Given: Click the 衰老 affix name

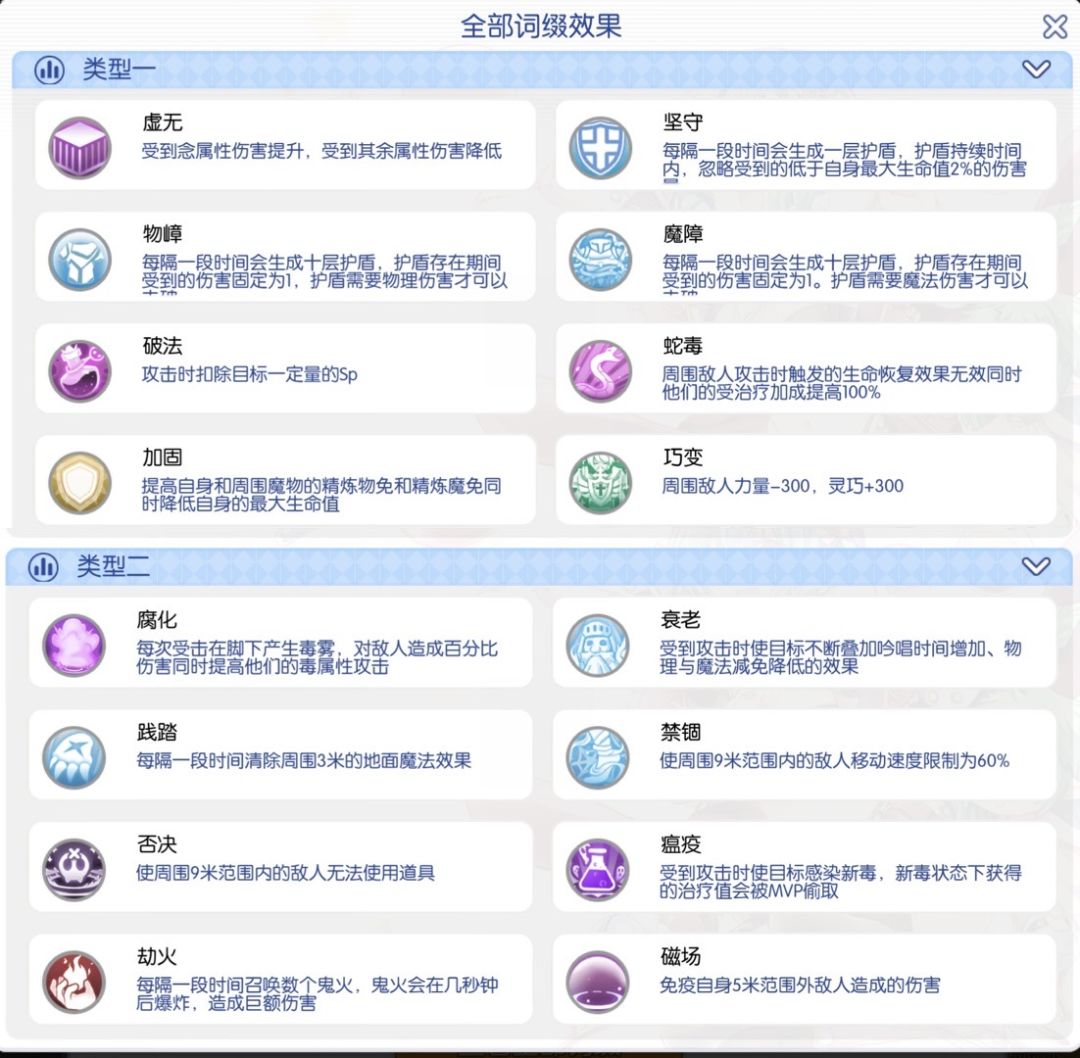Looking at the screenshot, I should click(x=680, y=620).
